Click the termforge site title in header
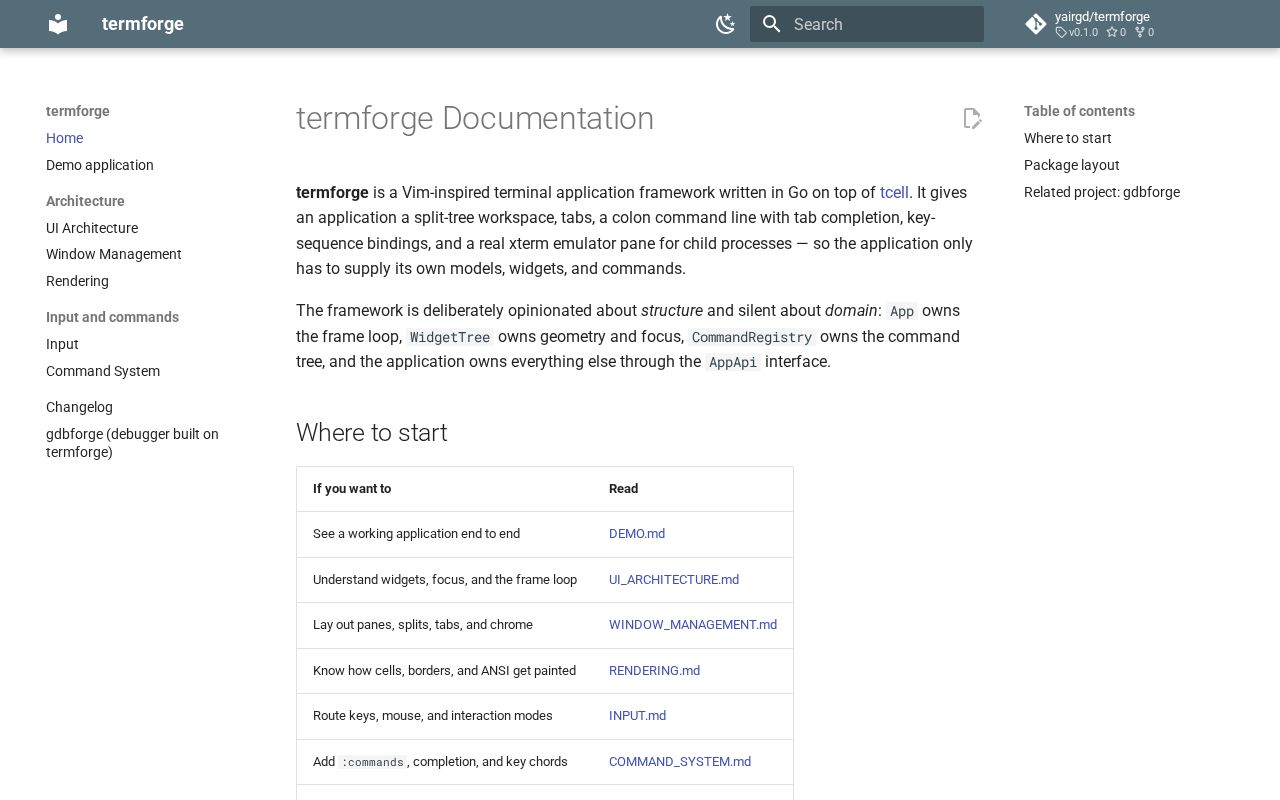The height and width of the screenshot is (800, 1280). (x=143, y=24)
